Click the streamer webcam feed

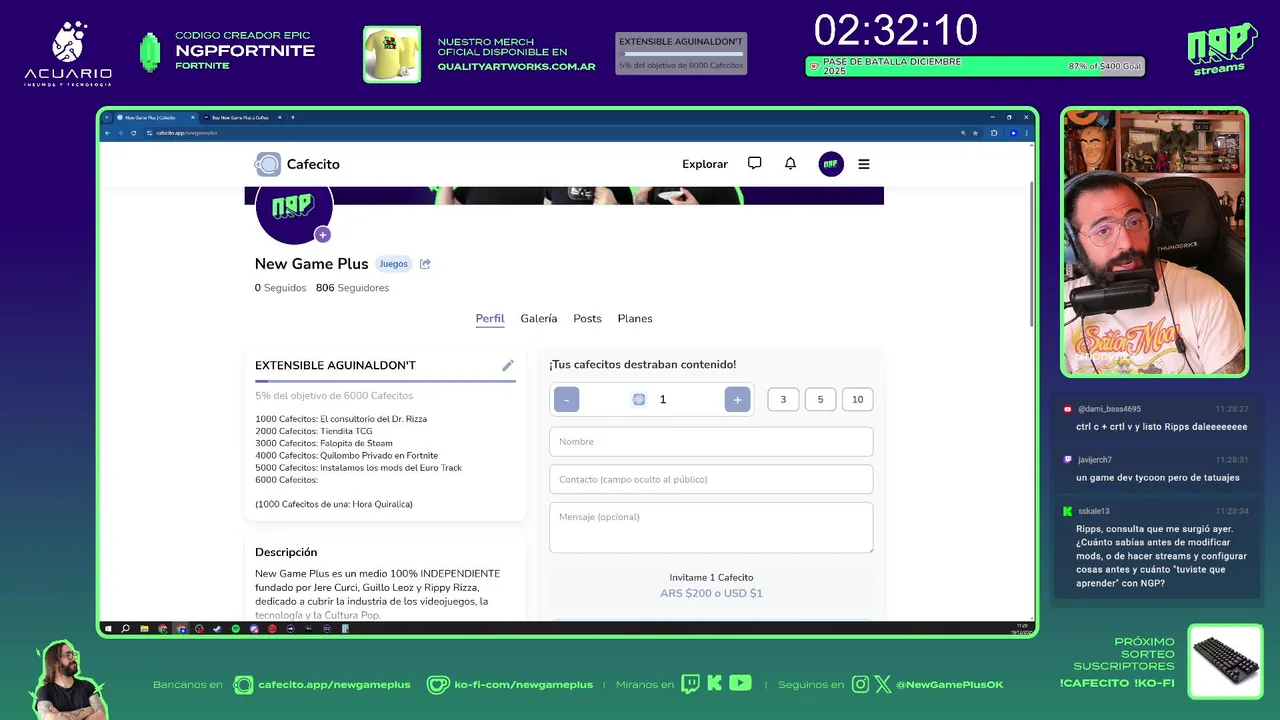(x=1154, y=242)
